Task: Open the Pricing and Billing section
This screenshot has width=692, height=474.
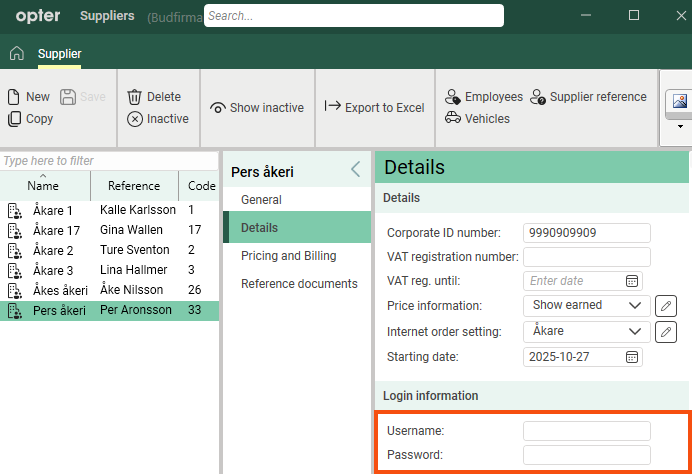Action: pyautogui.click(x=288, y=256)
